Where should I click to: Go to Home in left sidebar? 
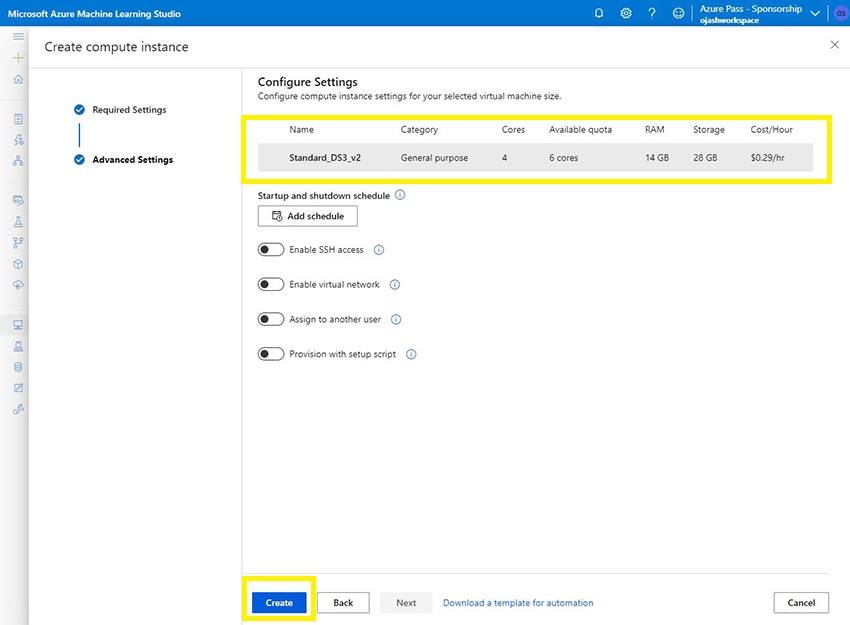(x=18, y=79)
